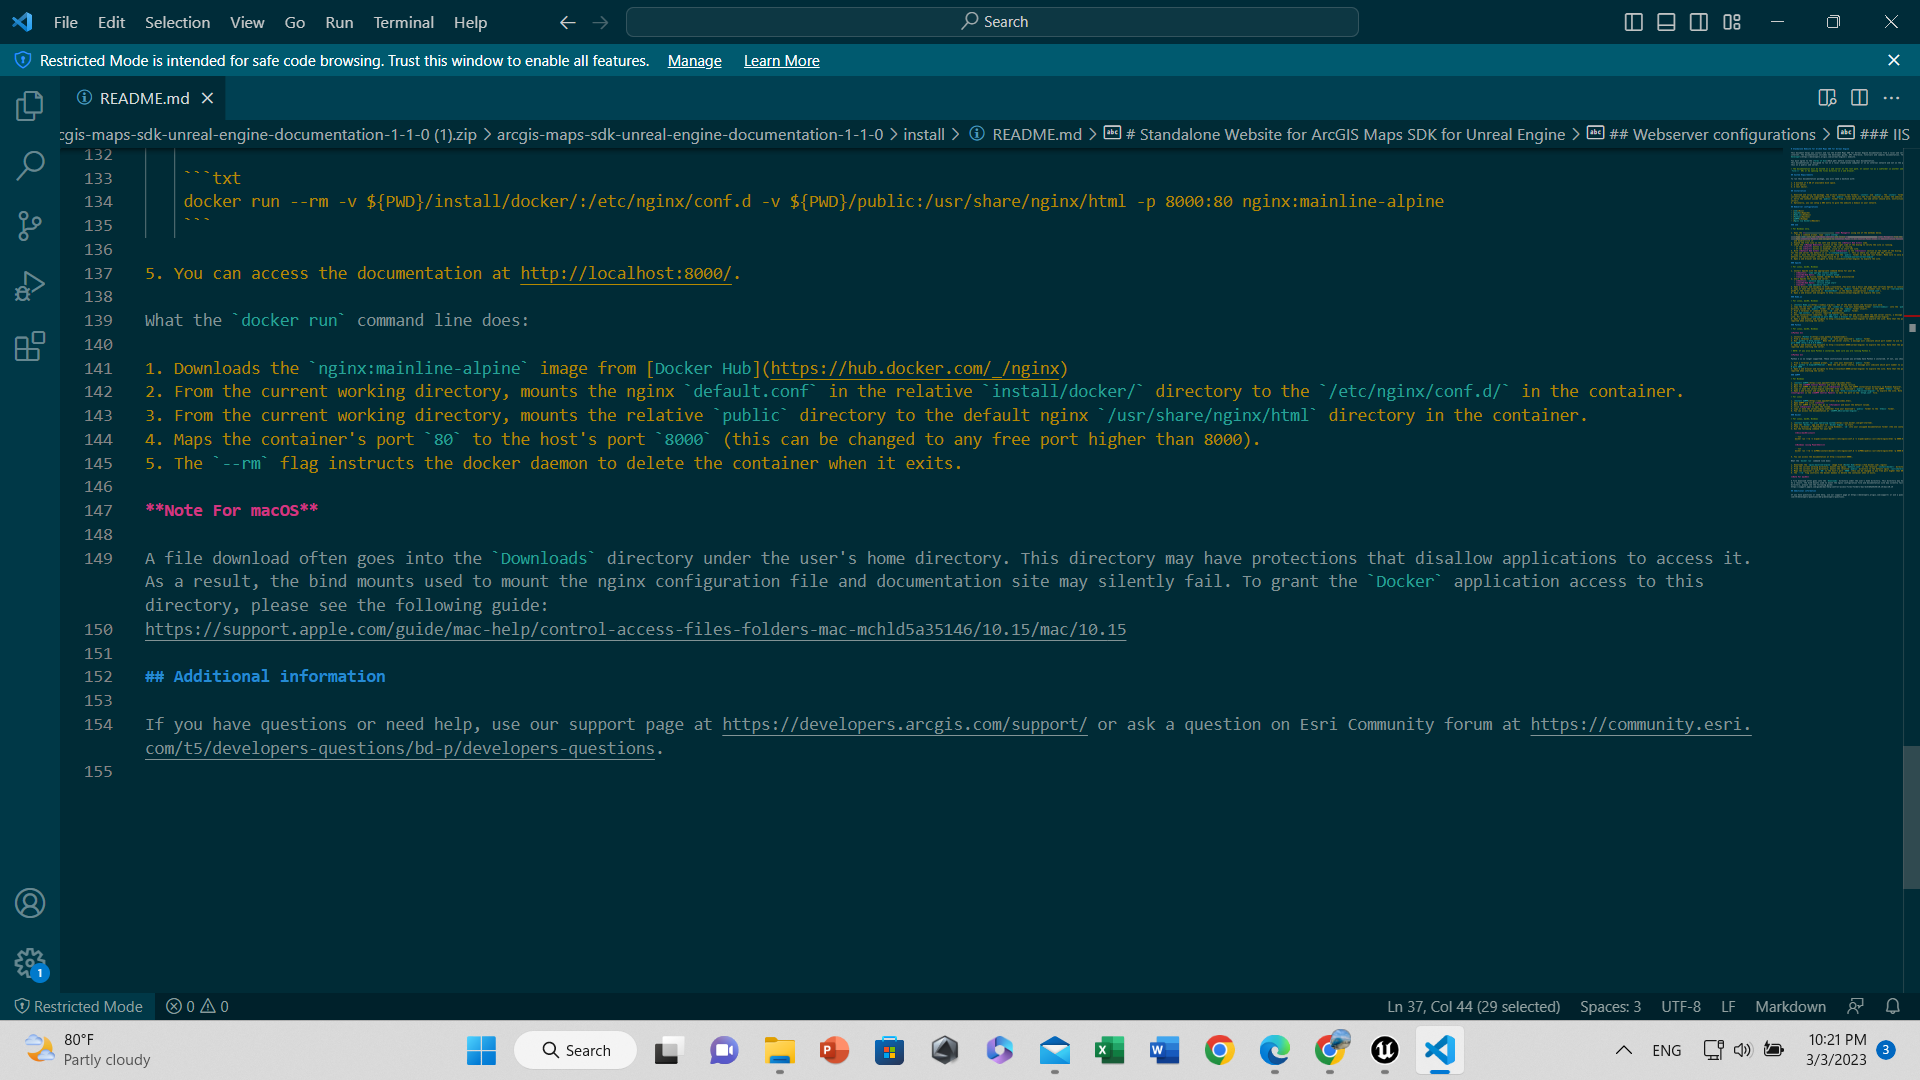Image resolution: width=1920 pixels, height=1080 pixels.
Task: Open the Extensions view
Action: coord(30,347)
